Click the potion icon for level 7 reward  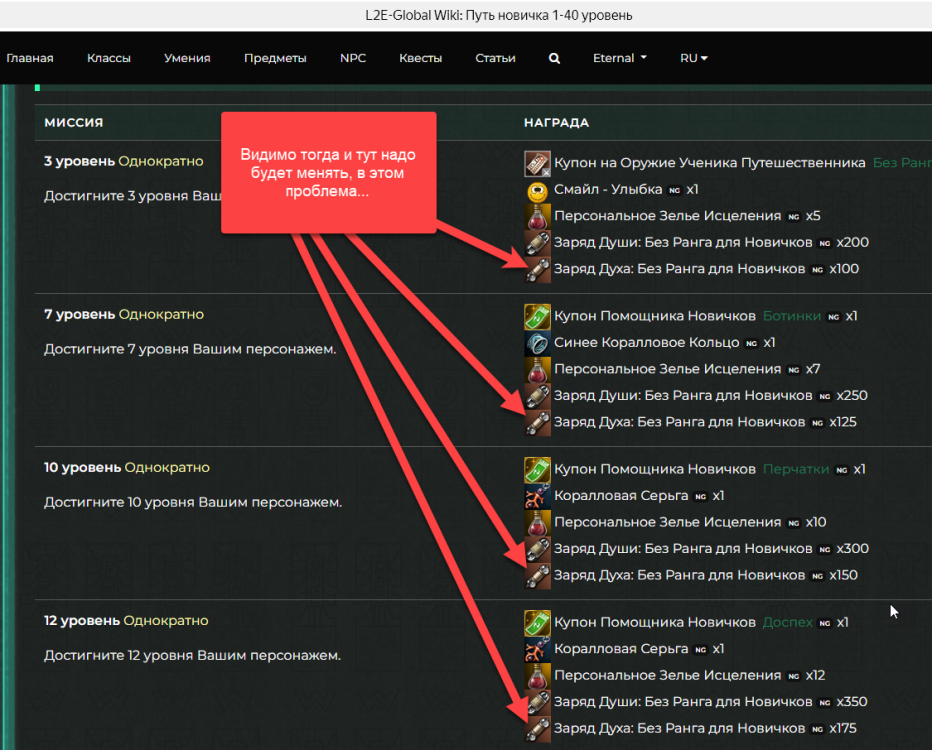point(537,370)
